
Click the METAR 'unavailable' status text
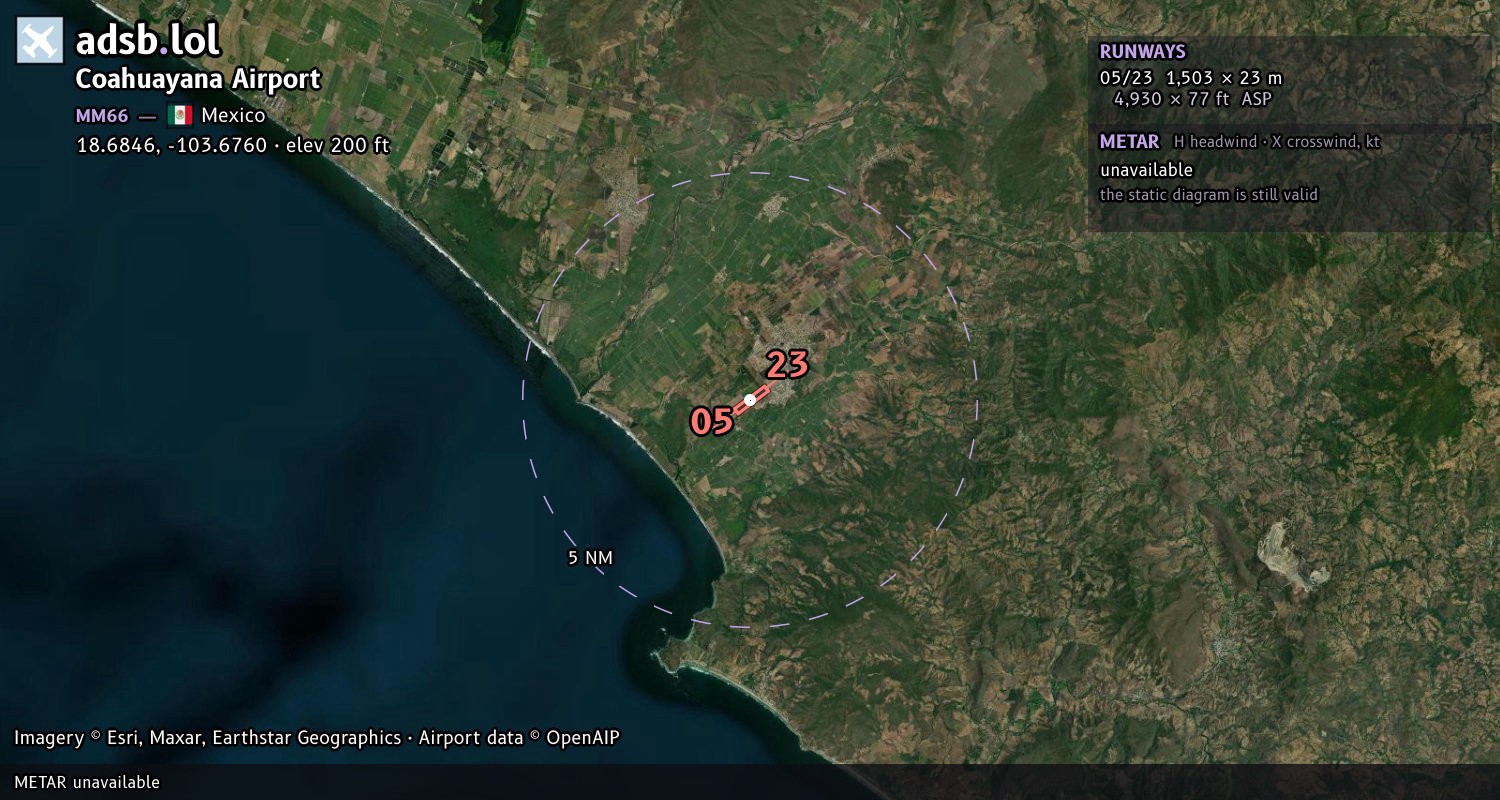[1146, 170]
